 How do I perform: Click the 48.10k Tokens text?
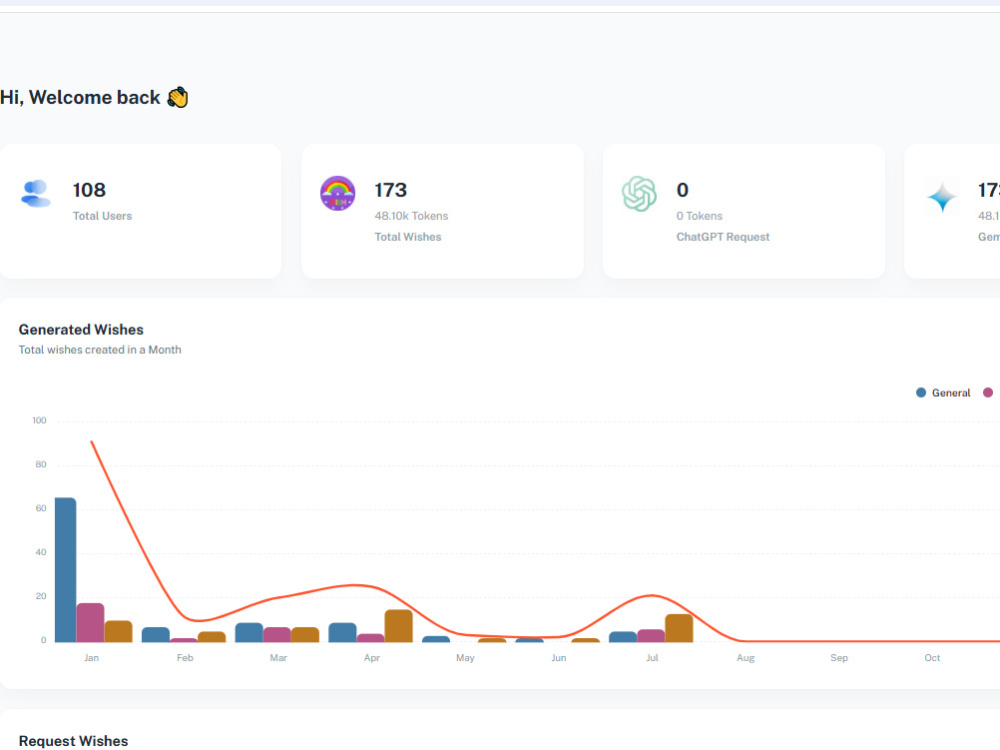point(411,216)
